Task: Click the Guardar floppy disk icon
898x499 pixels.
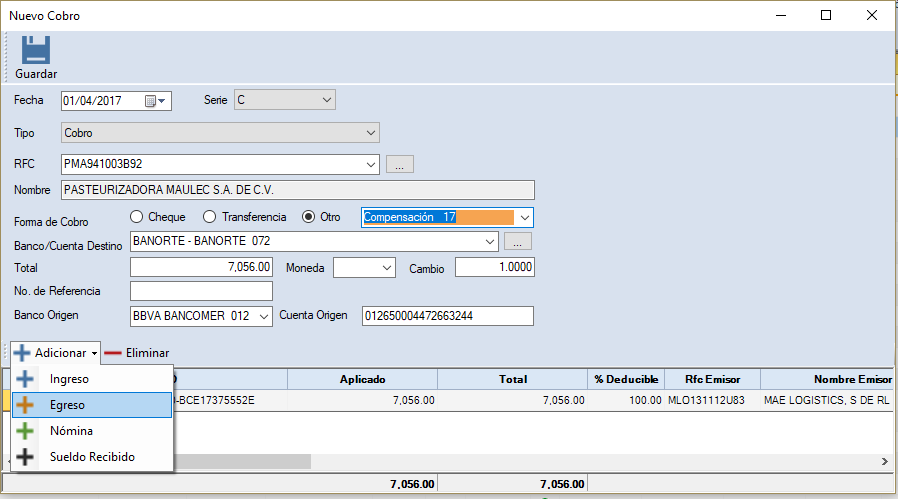Action: coord(36,50)
